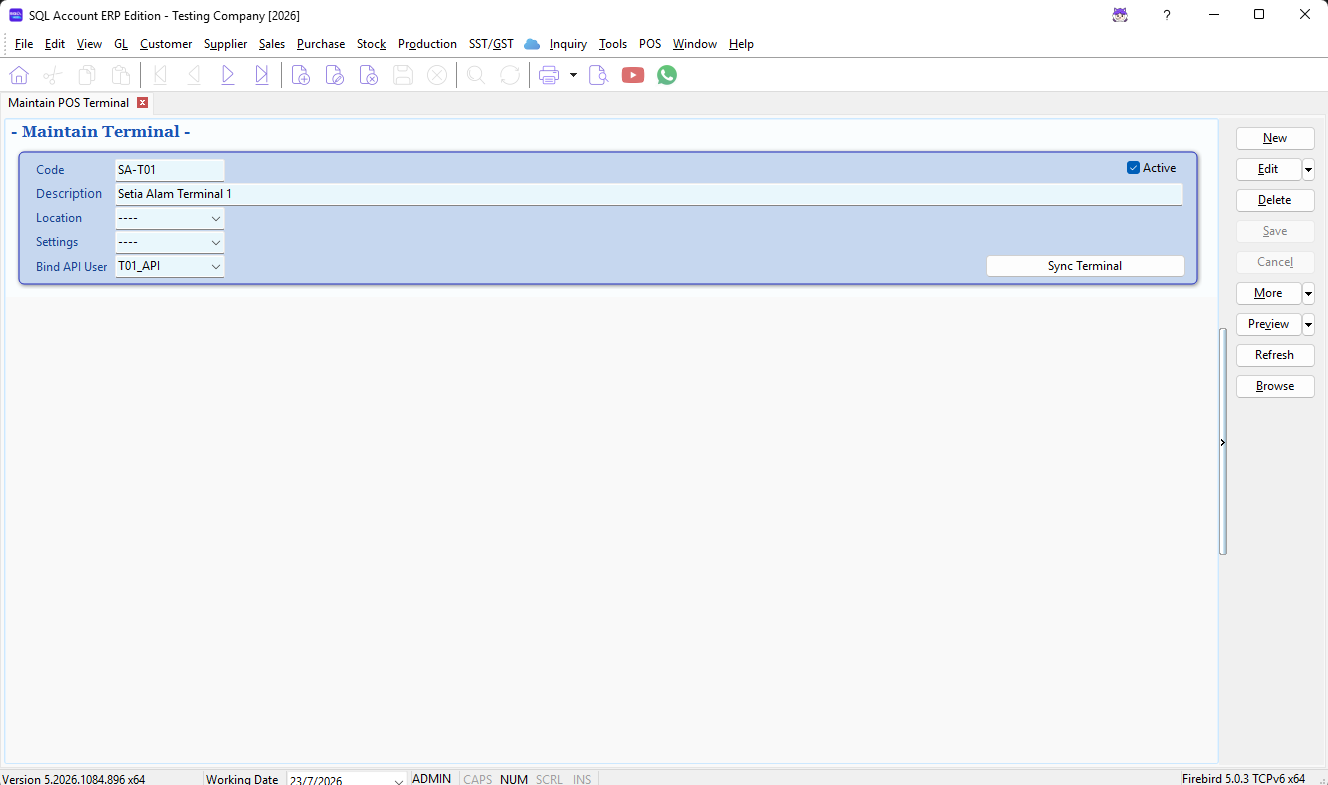
Task: Open the WhatsApp icon in toolbar
Action: coord(667,75)
